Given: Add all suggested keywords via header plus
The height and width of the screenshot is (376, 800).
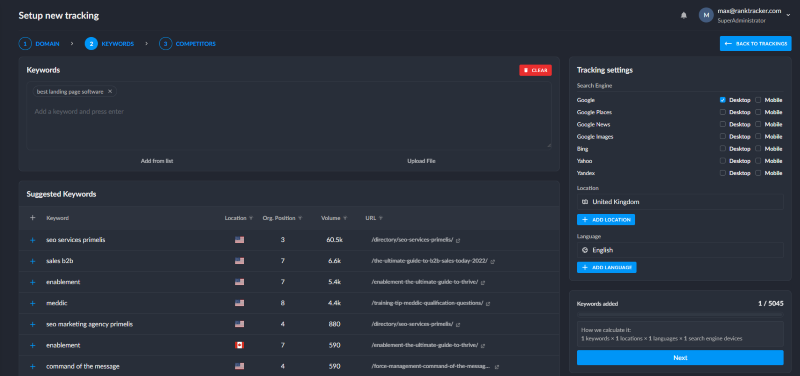Looking at the screenshot, I should pos(33,218).
